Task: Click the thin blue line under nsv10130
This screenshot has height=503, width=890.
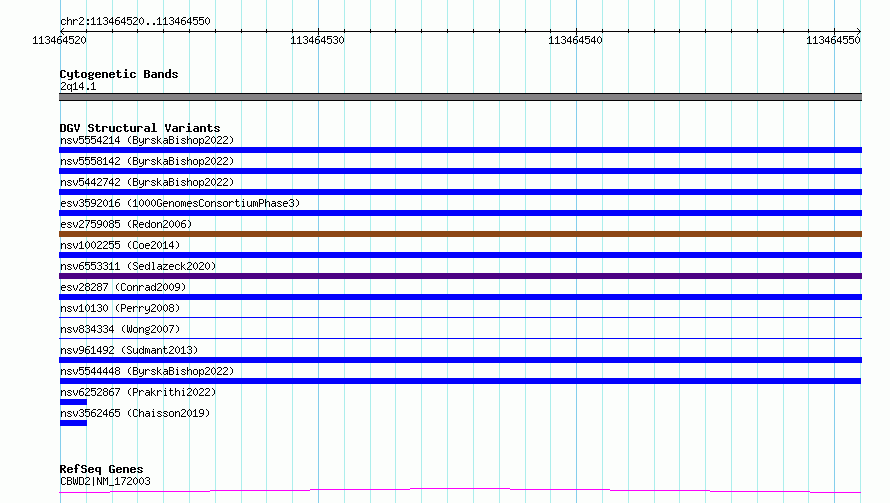Action: pyautogui.click(x=460, y=317)
